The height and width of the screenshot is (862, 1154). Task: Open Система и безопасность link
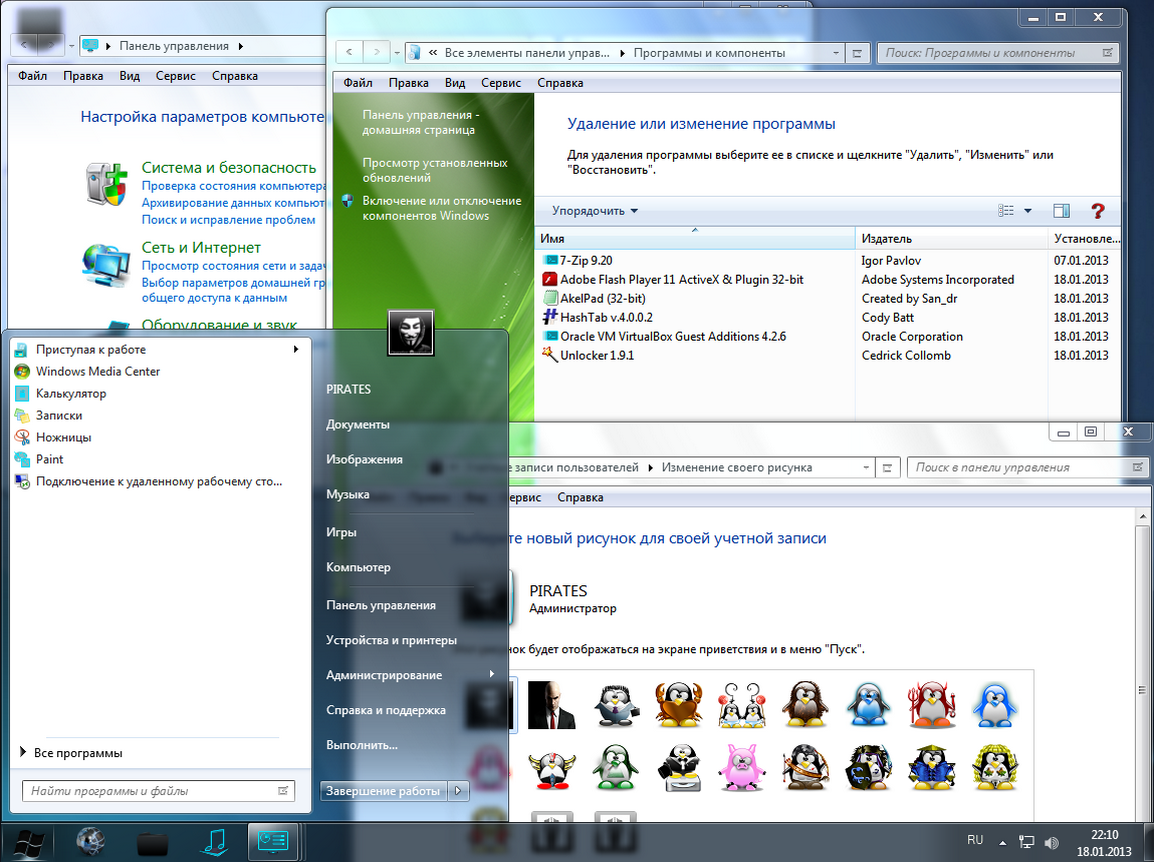(228, 168)
